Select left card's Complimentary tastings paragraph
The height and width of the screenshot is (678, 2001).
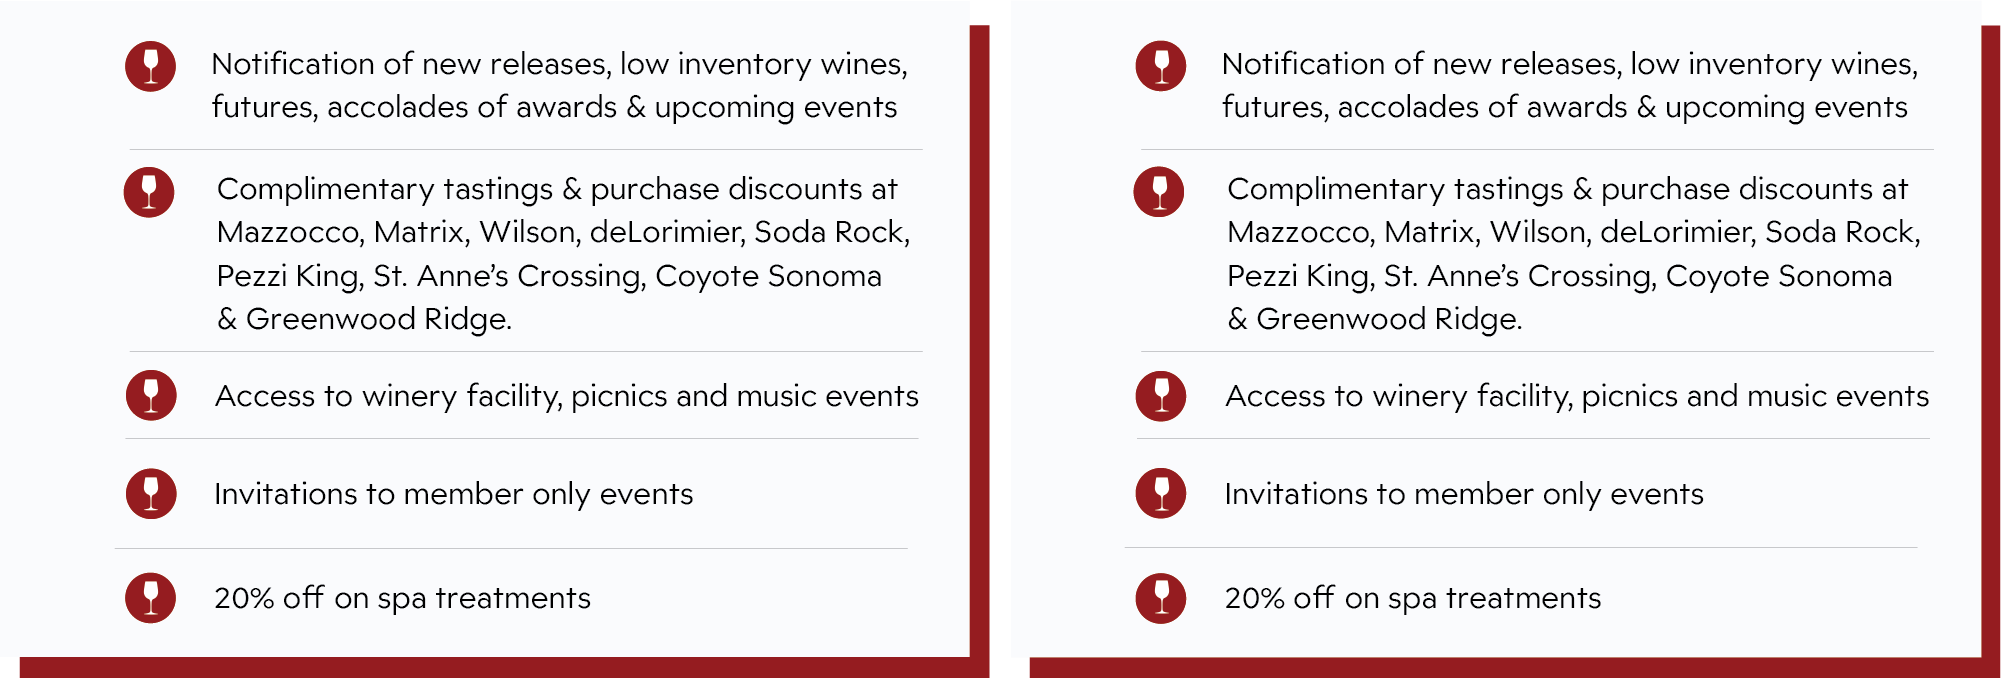click(564, 254)
